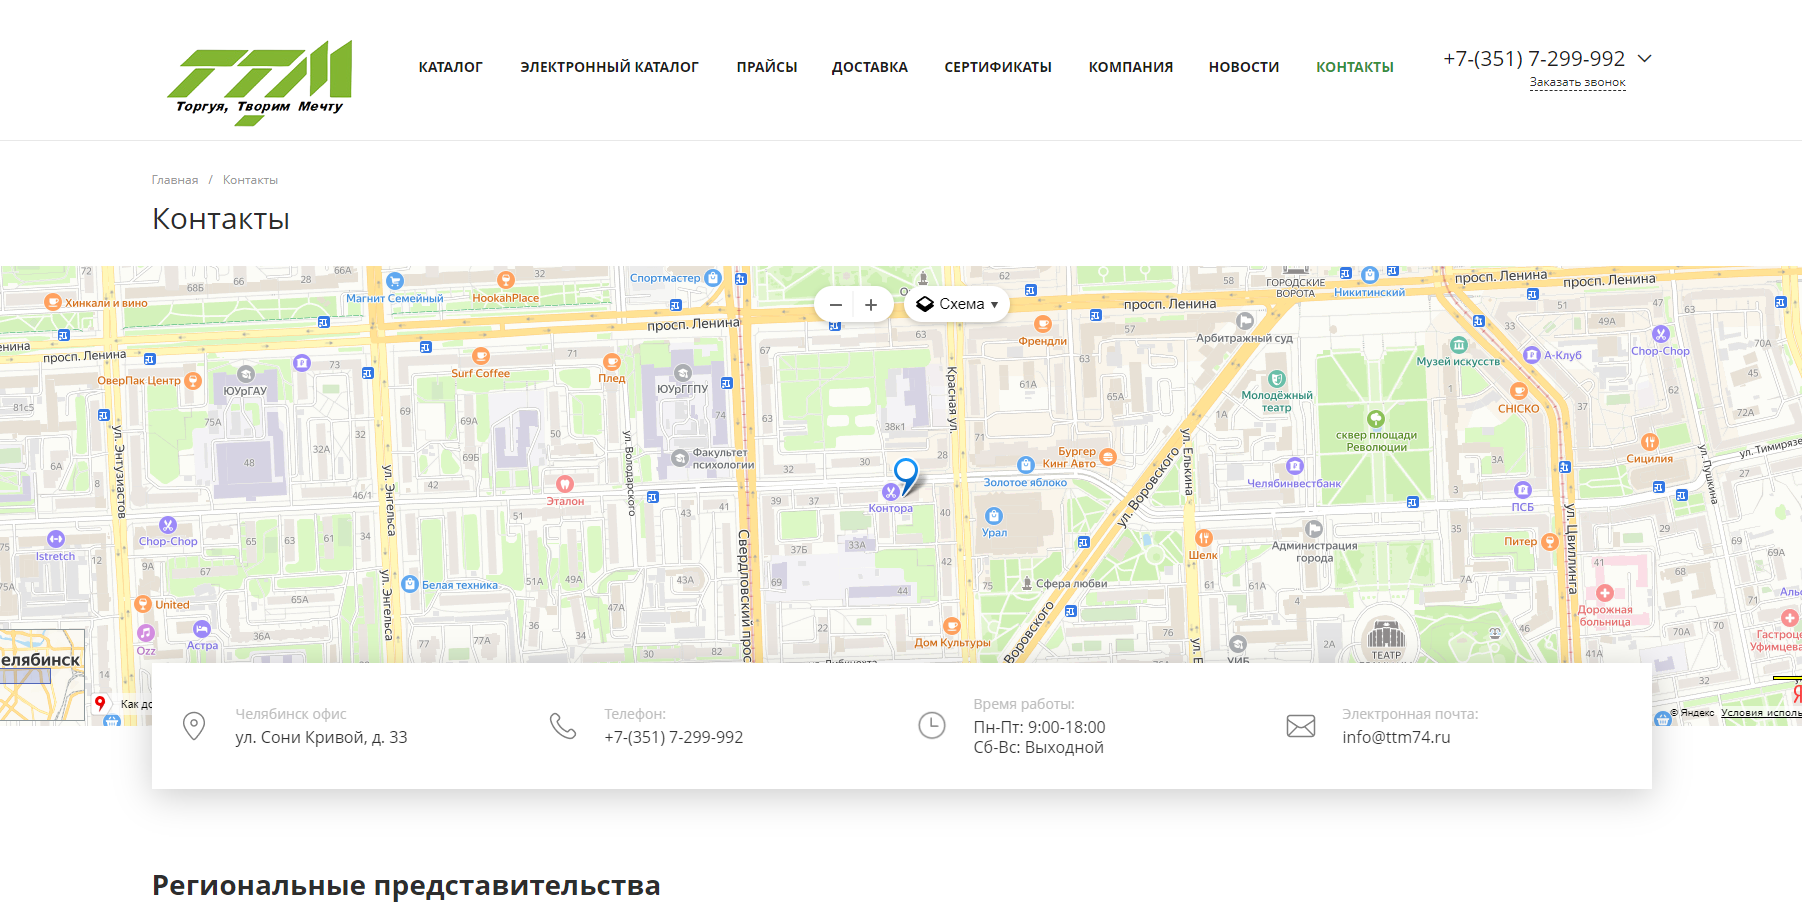Click the clock icon near Время работы
The height and width of the screenshot is (917, 1802).
pyautogui.click(x=932, y=725)
